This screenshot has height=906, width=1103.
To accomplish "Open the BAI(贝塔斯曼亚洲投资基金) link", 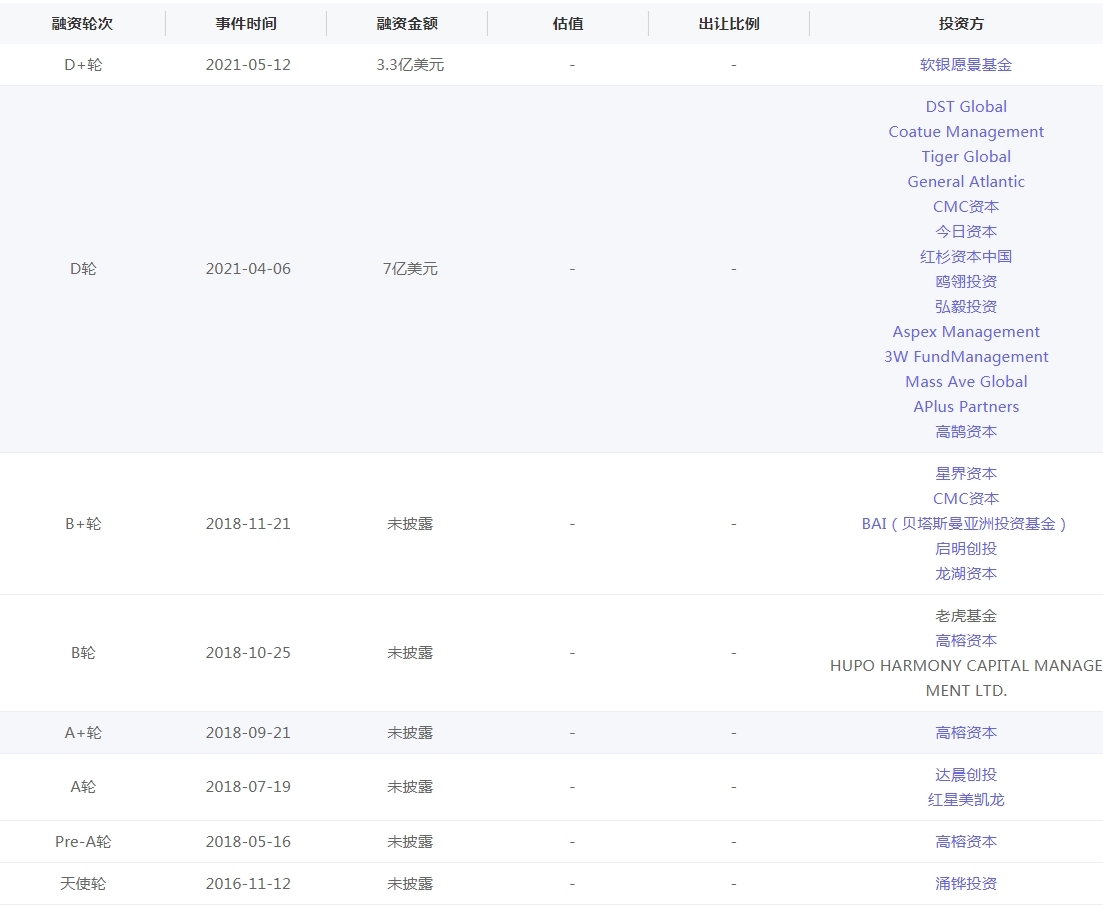I will tap(965, 523).
